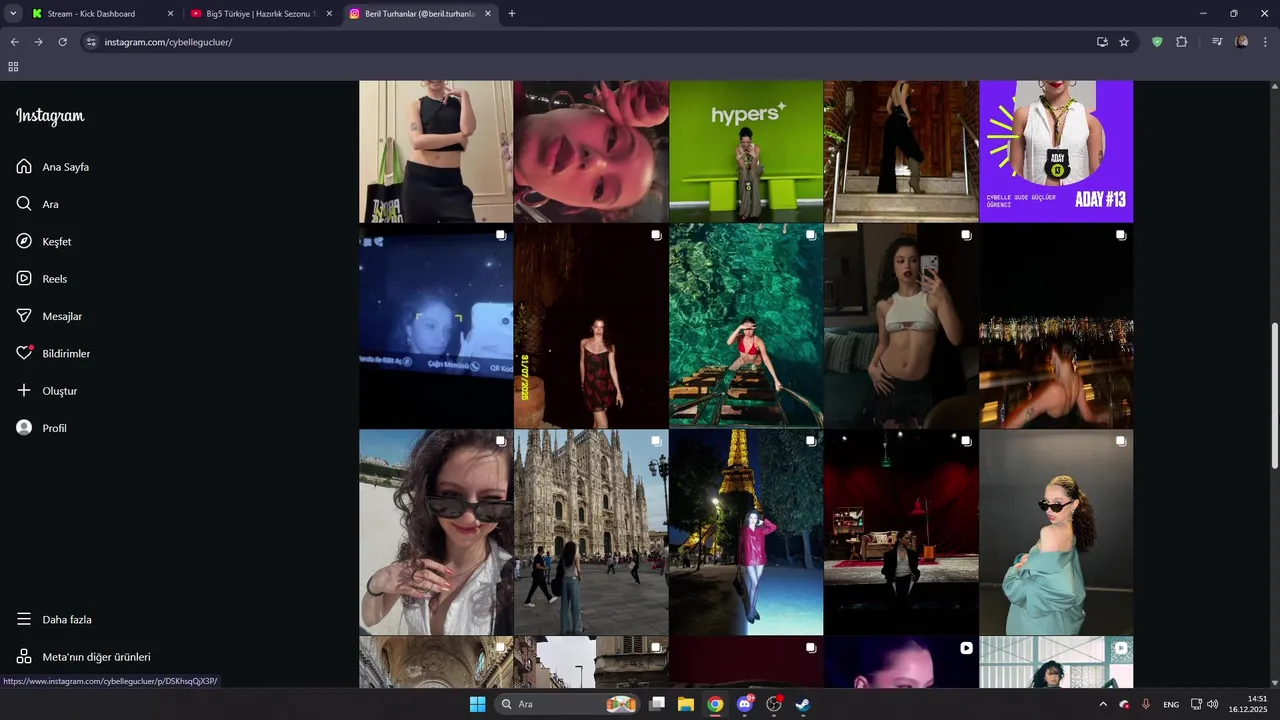Open Chrome three-dot menu
This screenshot has height=720, width=1280.
pos(1266,42)
